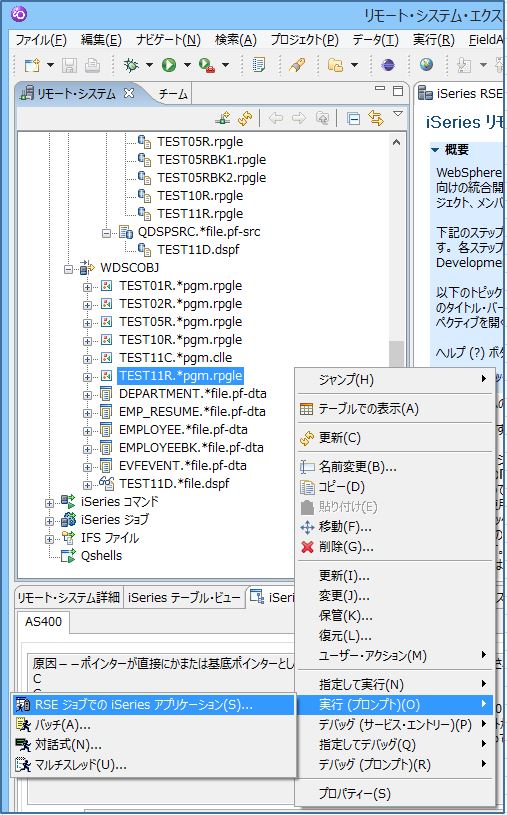Expand the iSeries コマンド node
Screen dimensions: 507x815
[49, 503]
